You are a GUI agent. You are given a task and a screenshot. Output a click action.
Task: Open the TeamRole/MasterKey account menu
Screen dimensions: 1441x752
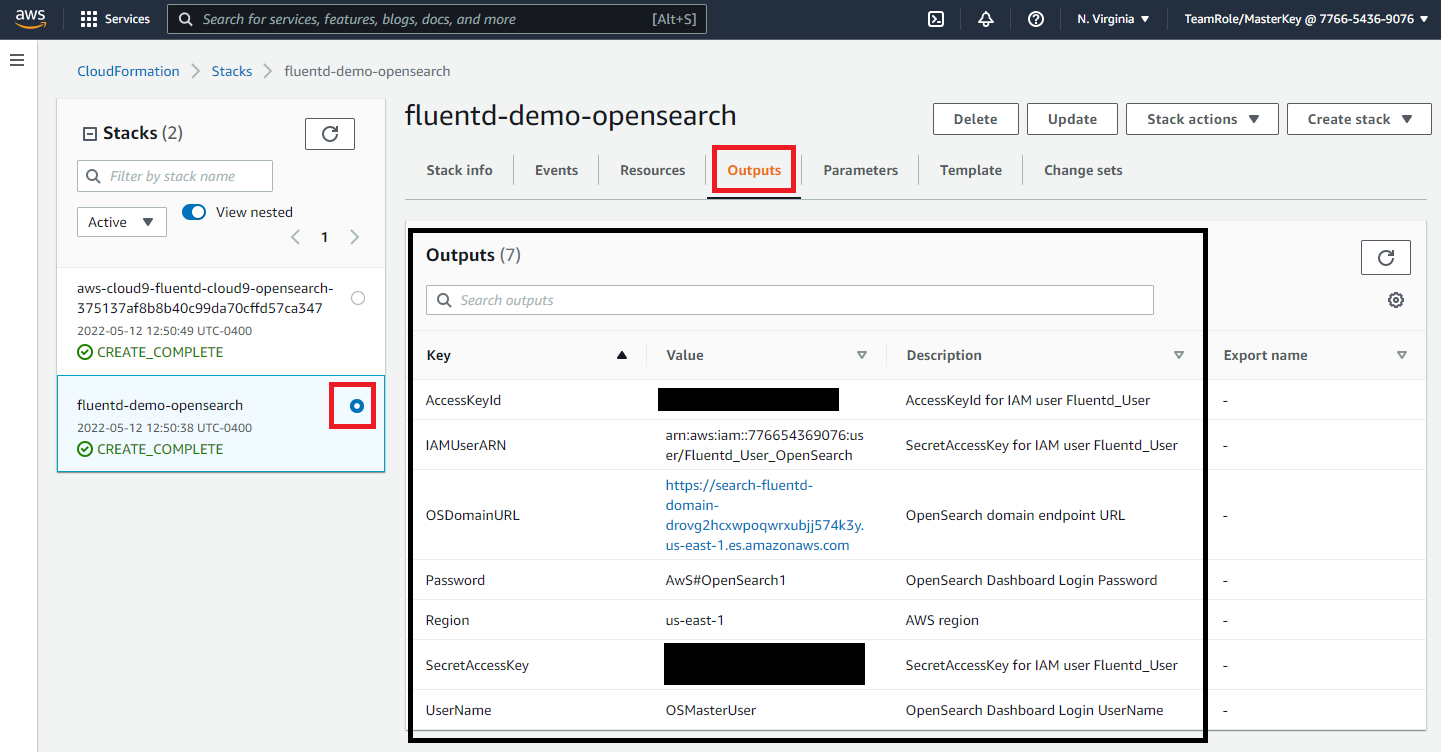click(x=1306, y=19)
